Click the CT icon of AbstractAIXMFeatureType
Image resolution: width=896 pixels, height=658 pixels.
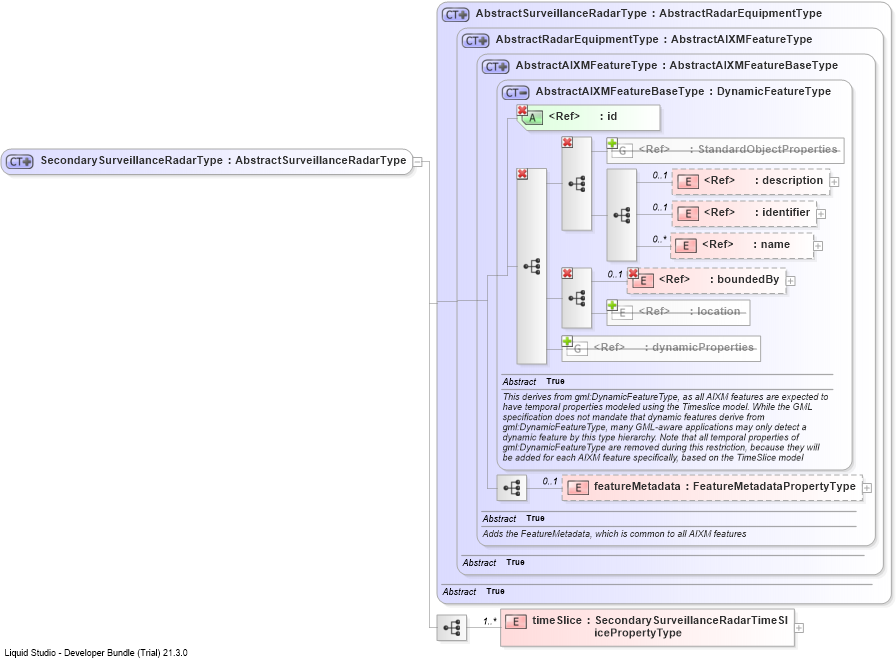click(x=495, y=67)
